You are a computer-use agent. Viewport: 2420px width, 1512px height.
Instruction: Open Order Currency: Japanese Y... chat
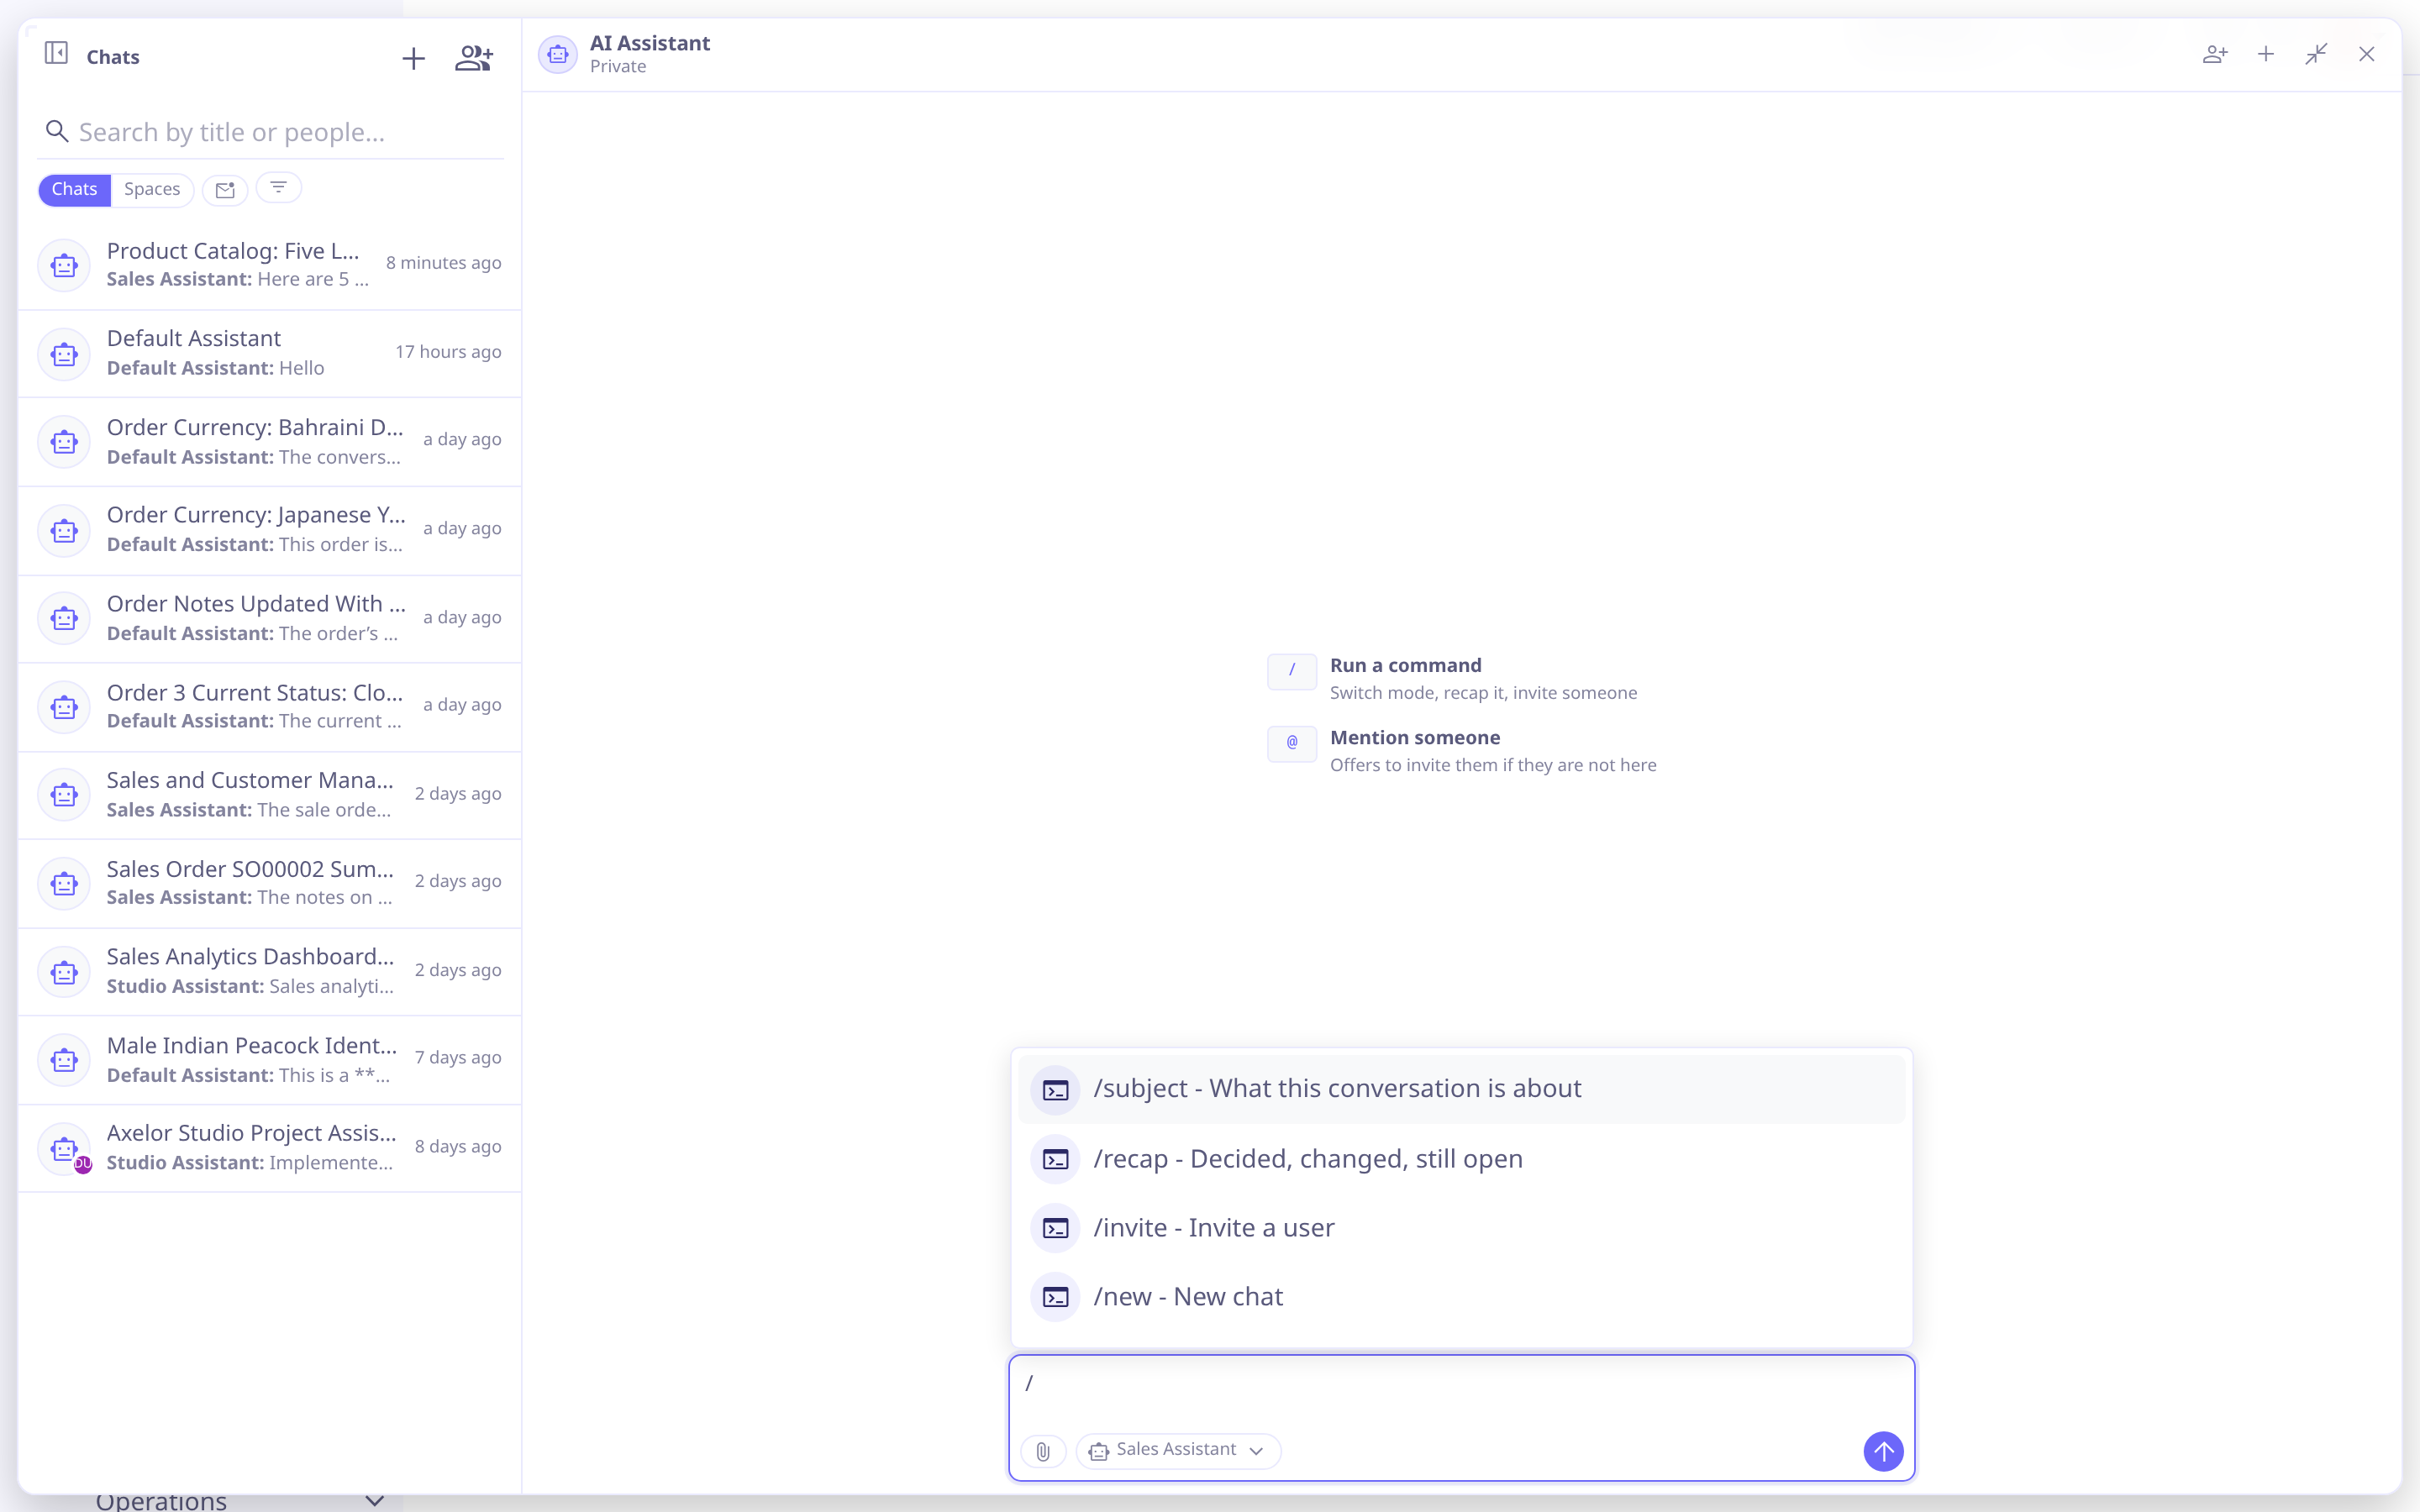pyautogui.click(x=269, y=530)
